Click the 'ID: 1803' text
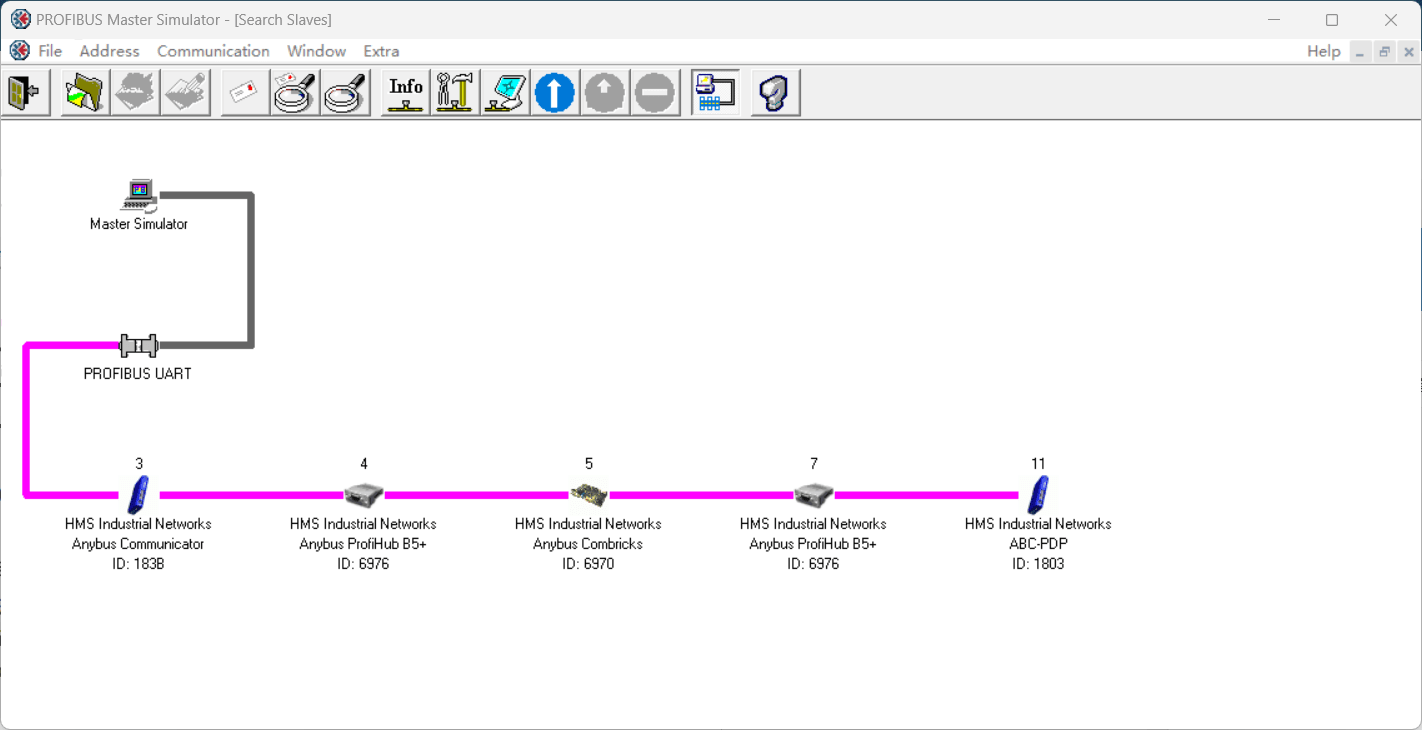Viewport: 1422px width, 730px height. [1038, 564]
